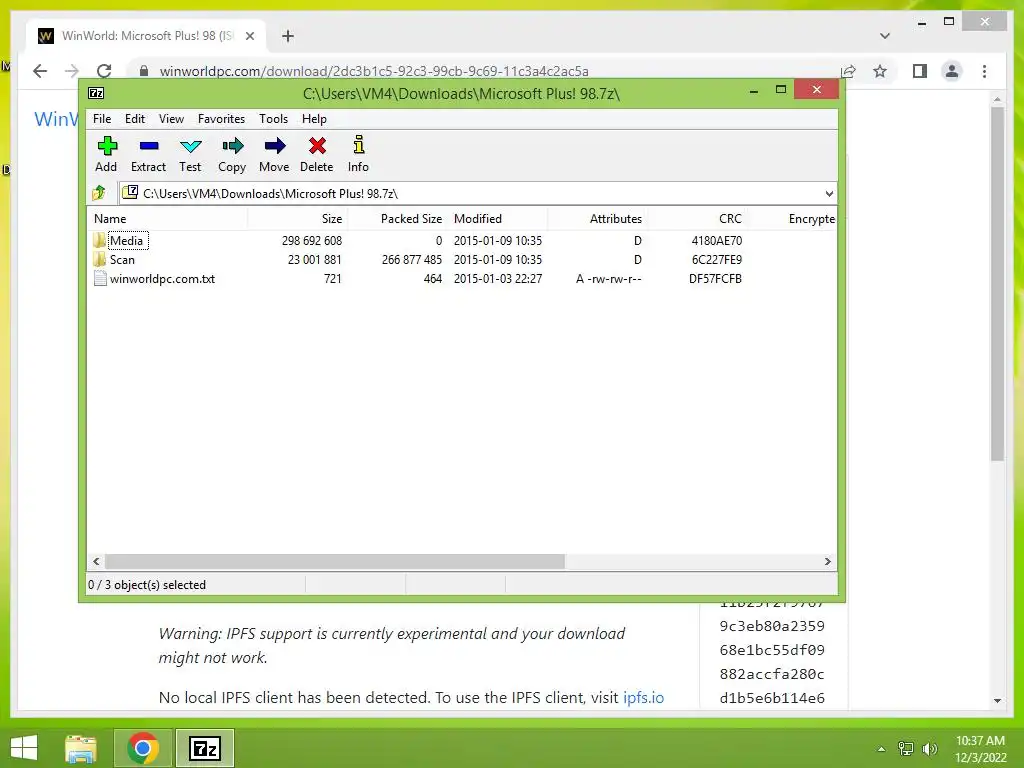Sort by Modified column header
The width and height of the screenshot is (1024, 768).
498,219
